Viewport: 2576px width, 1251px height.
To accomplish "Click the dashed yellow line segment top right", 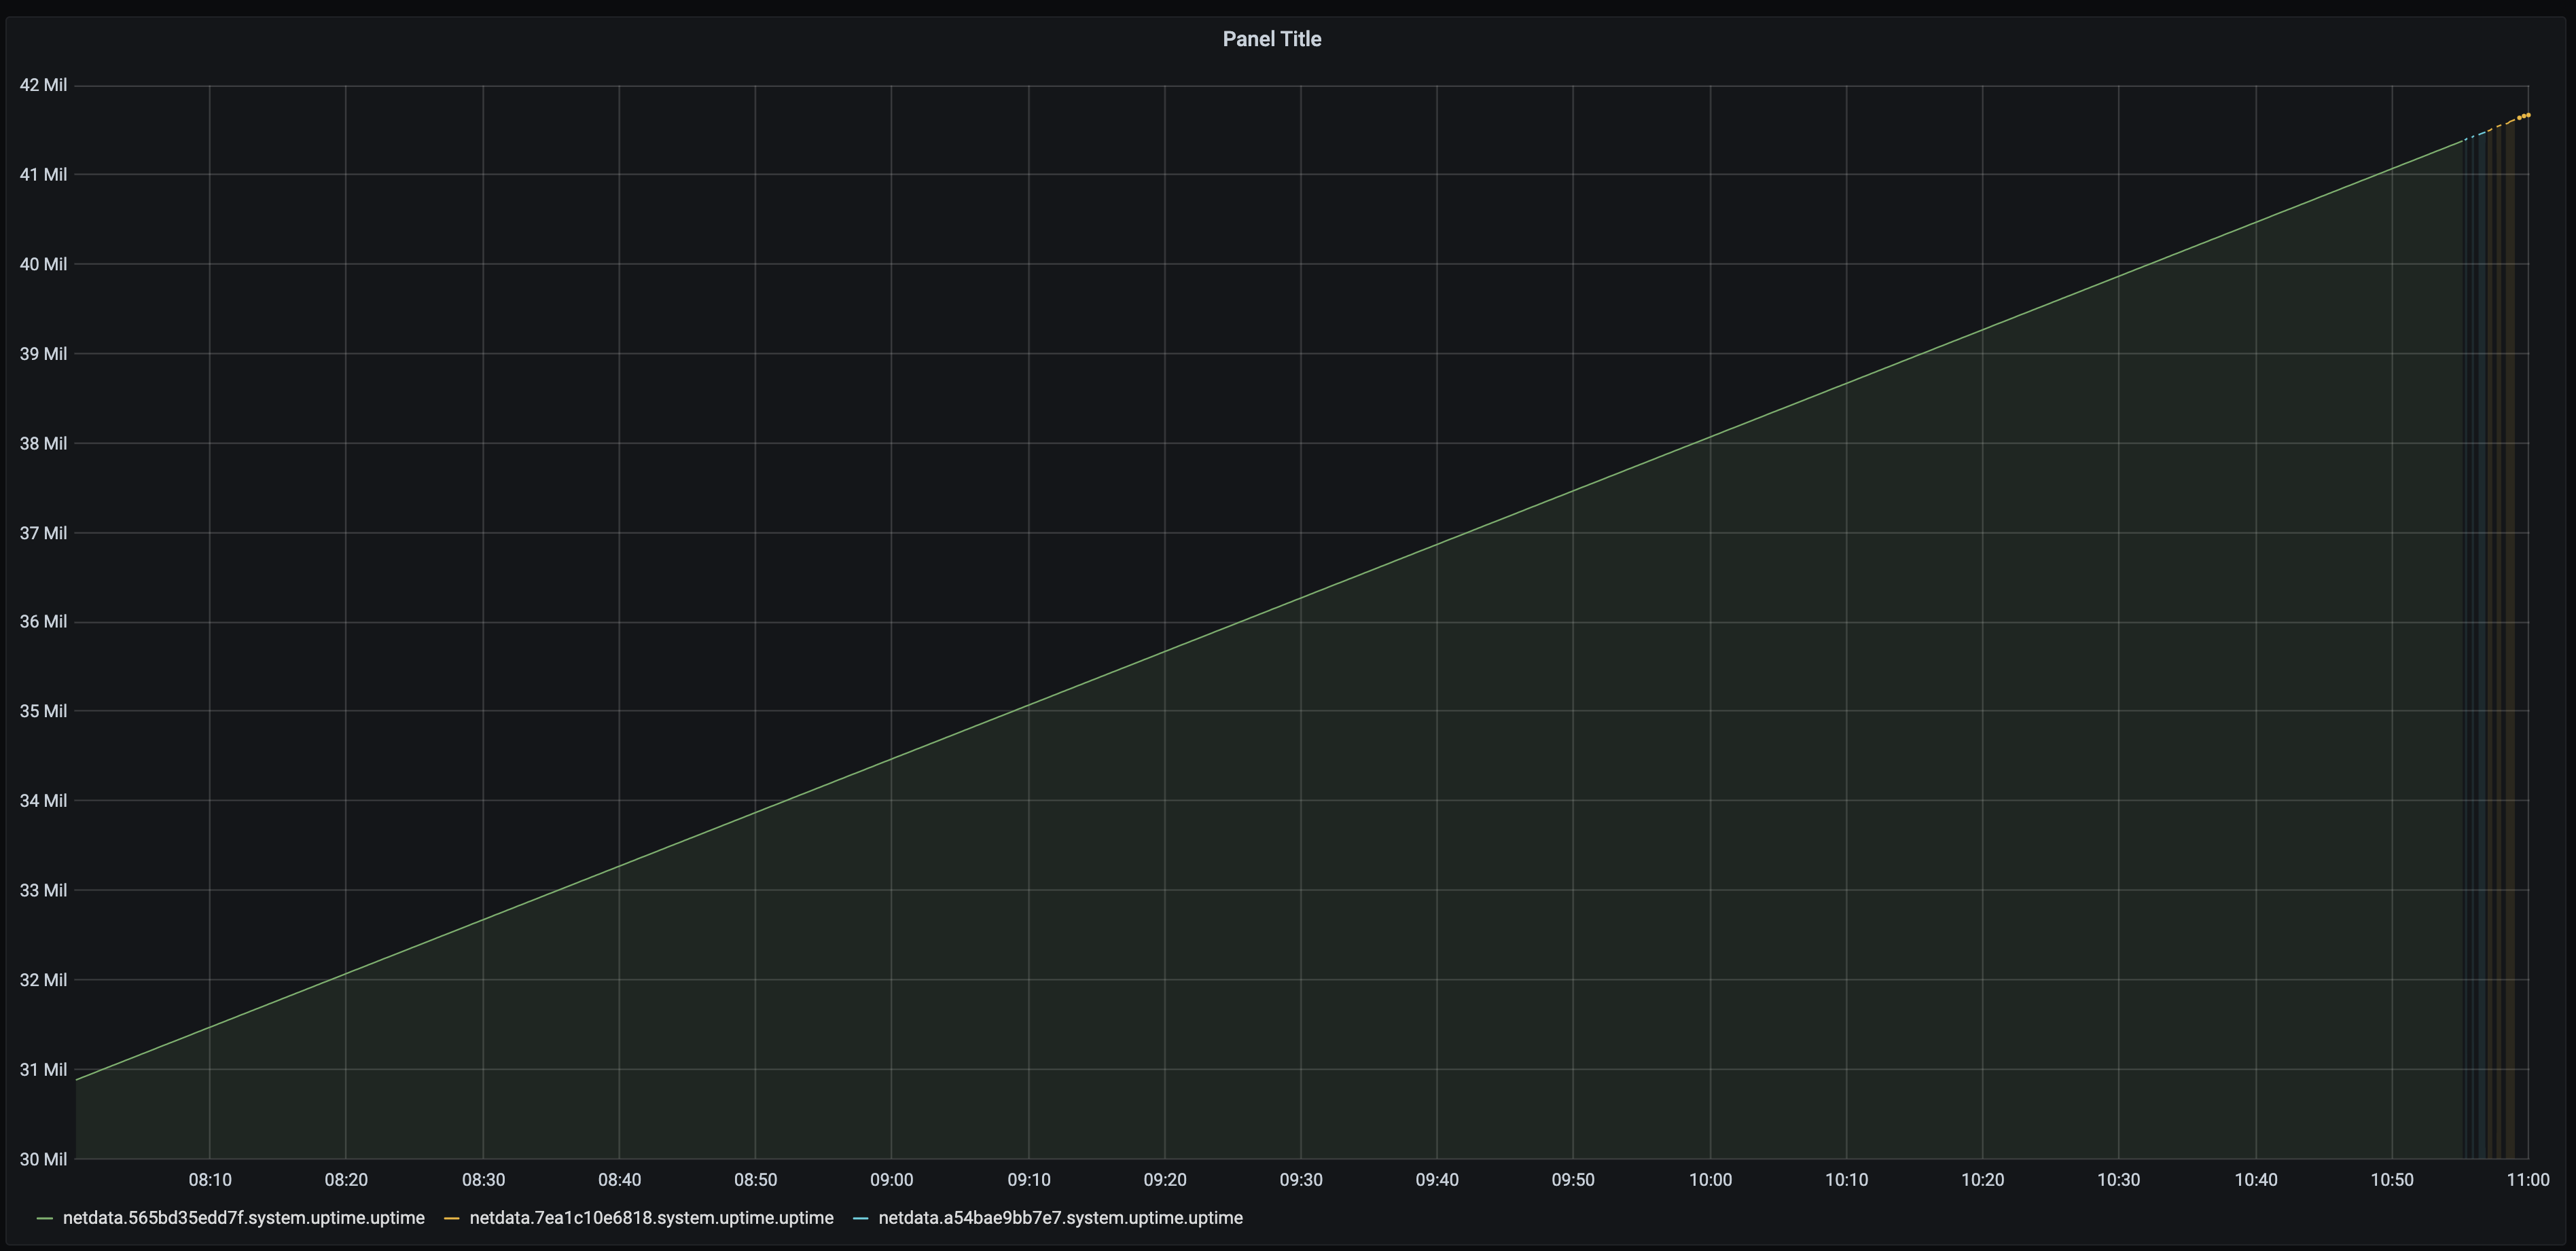I will (x=2500, y=126).
